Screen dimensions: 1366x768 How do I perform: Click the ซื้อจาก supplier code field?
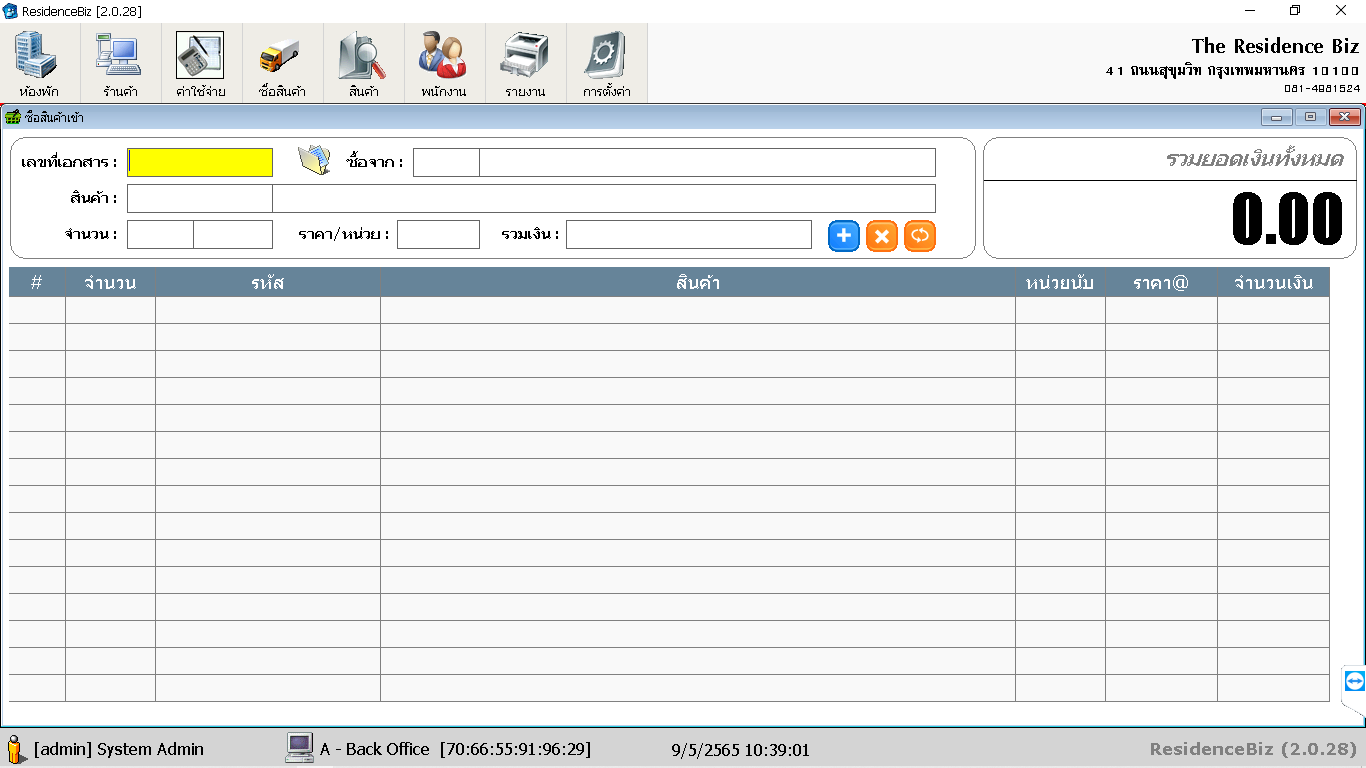[x=446, y=162]
